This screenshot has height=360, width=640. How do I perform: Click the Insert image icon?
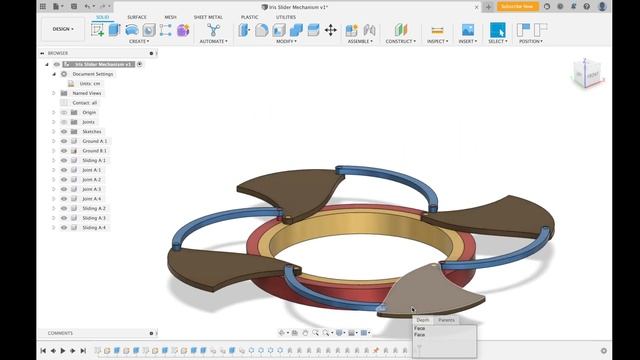coord(468,30)
